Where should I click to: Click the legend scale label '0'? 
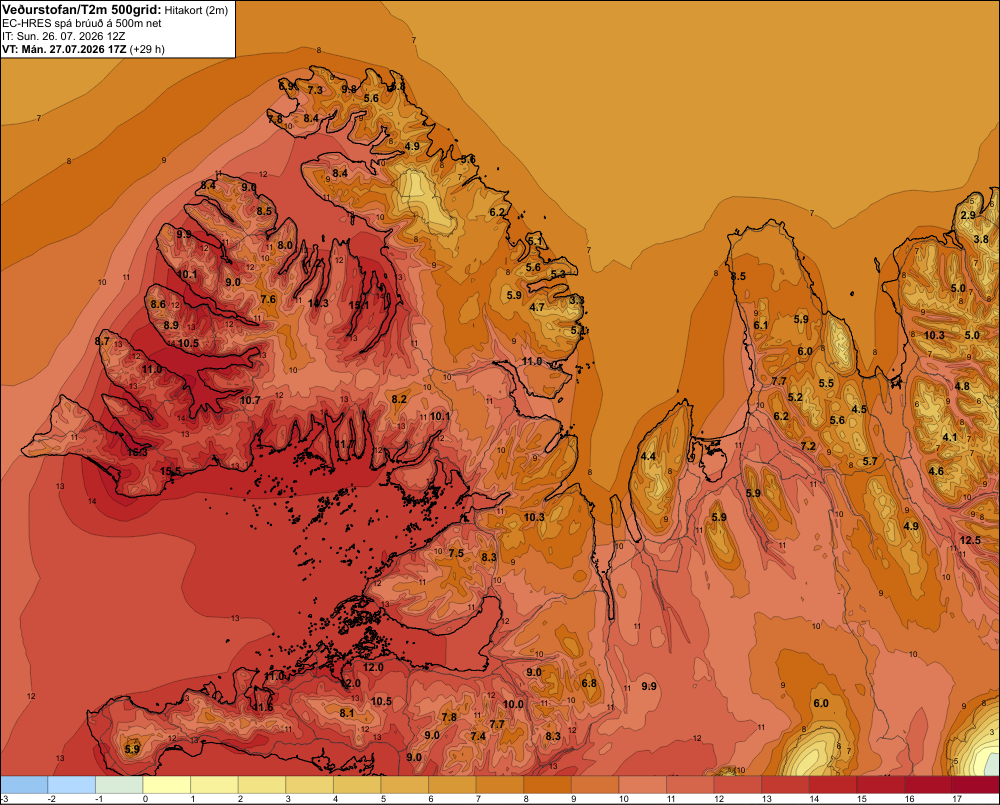click(x=145, y=799)
